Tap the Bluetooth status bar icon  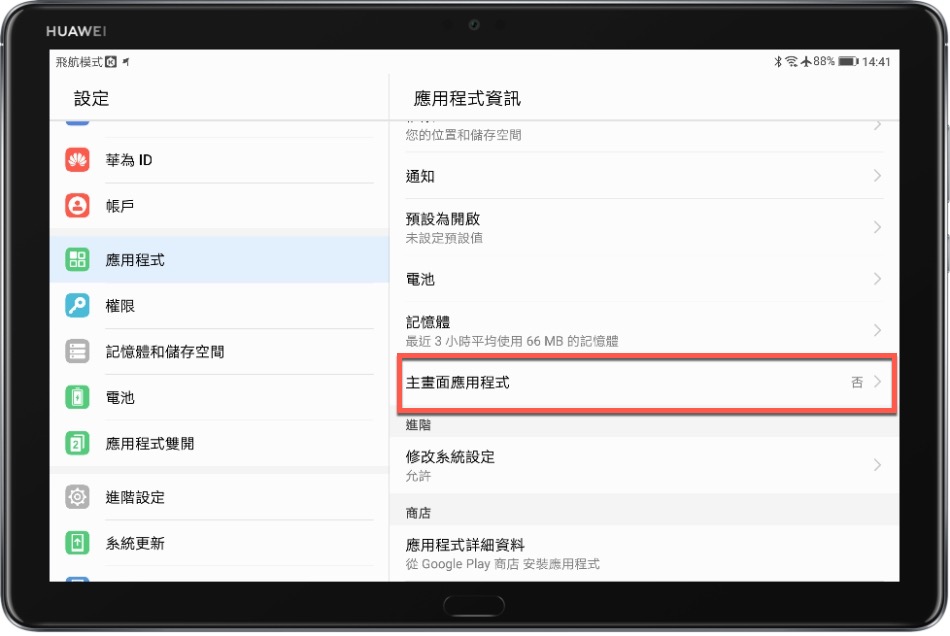(x=778, y=61)
